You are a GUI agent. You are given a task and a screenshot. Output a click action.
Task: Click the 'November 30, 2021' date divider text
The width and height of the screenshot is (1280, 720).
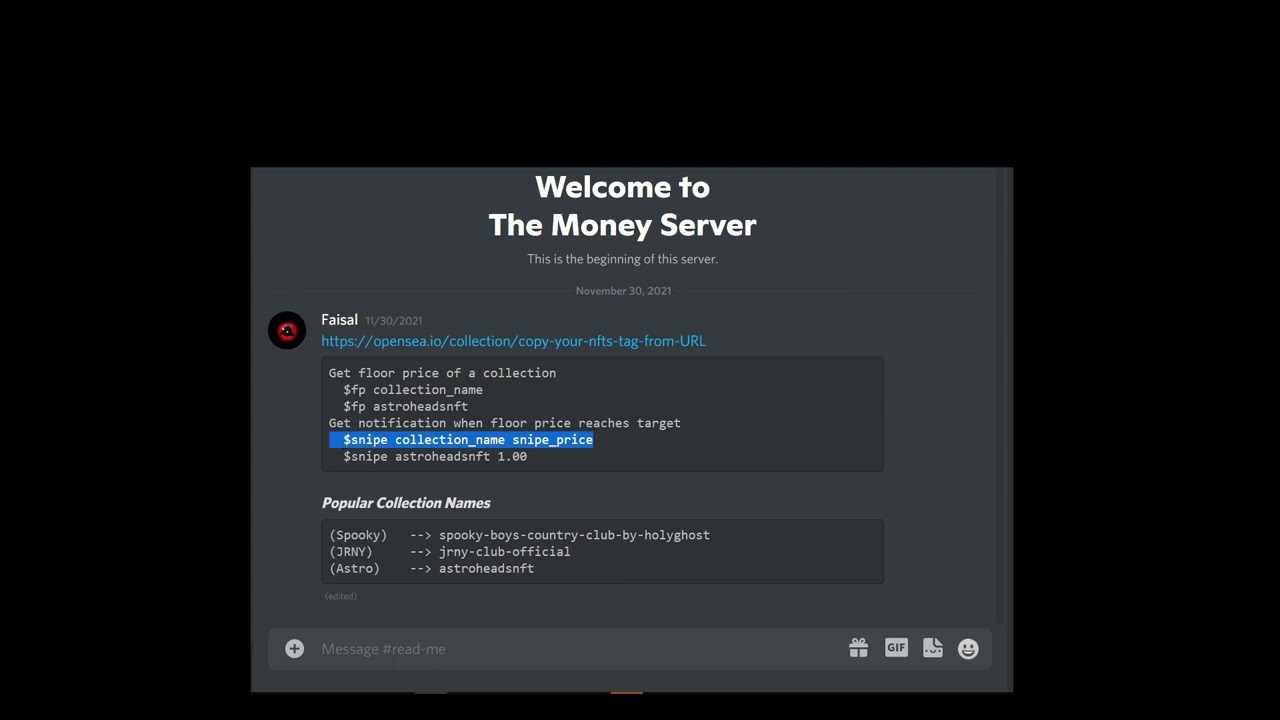coord(623,291)
